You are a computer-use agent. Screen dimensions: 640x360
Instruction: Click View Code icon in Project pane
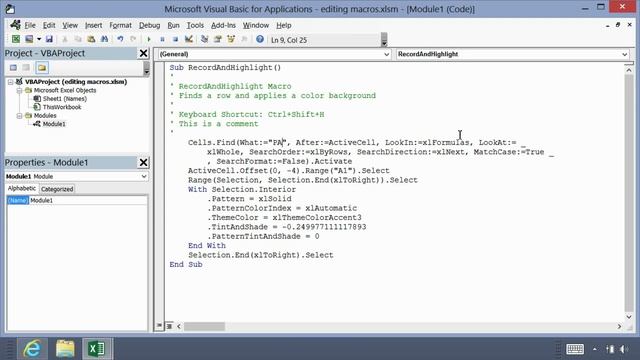click(x=13, y=68)
